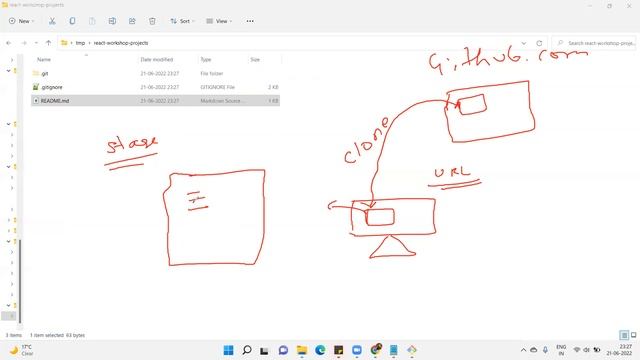Open the Zoom app on the taskbar

point(357,350)
